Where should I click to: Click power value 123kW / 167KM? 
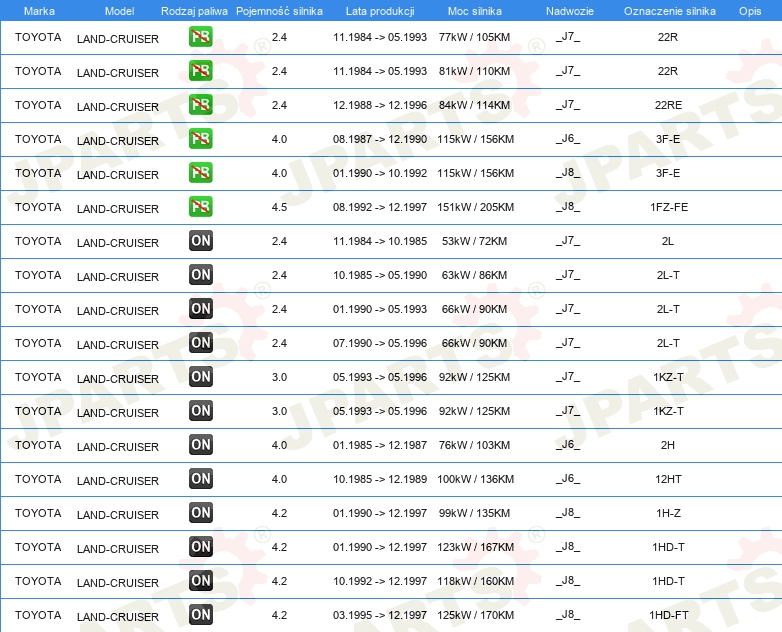pyautogui.click(x=475, y=547)
